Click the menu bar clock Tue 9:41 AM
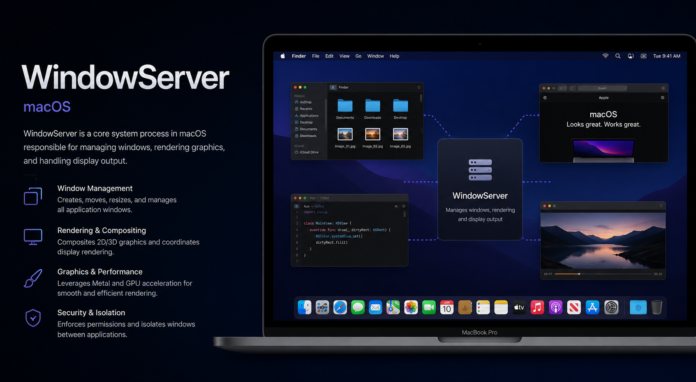Screen dimensions: 696x382 pos(667,56)
